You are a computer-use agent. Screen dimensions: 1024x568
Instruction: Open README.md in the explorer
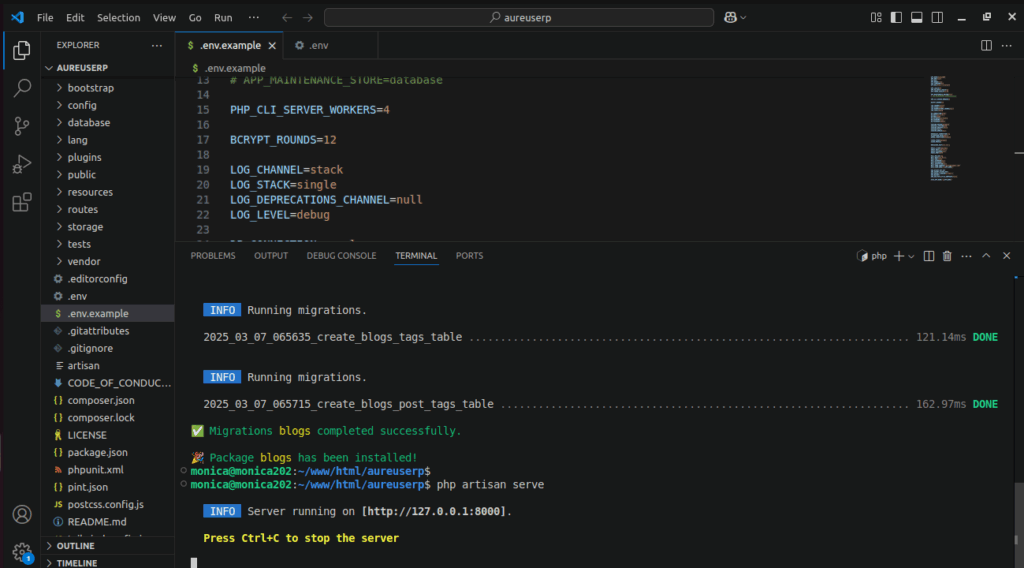tap(108, 522)
